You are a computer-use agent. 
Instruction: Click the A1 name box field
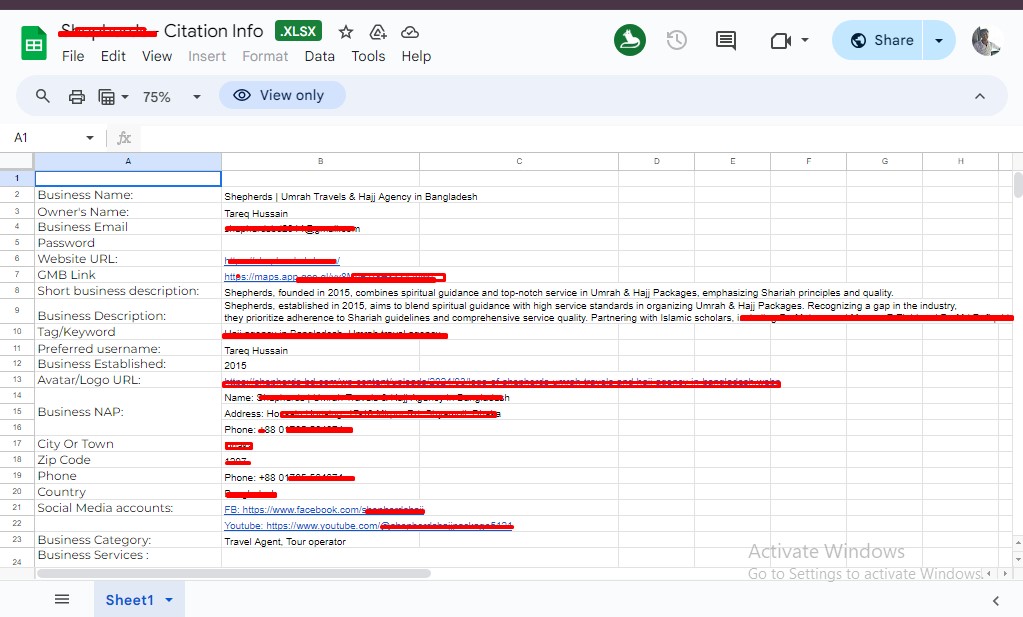(x=45, y=138)
